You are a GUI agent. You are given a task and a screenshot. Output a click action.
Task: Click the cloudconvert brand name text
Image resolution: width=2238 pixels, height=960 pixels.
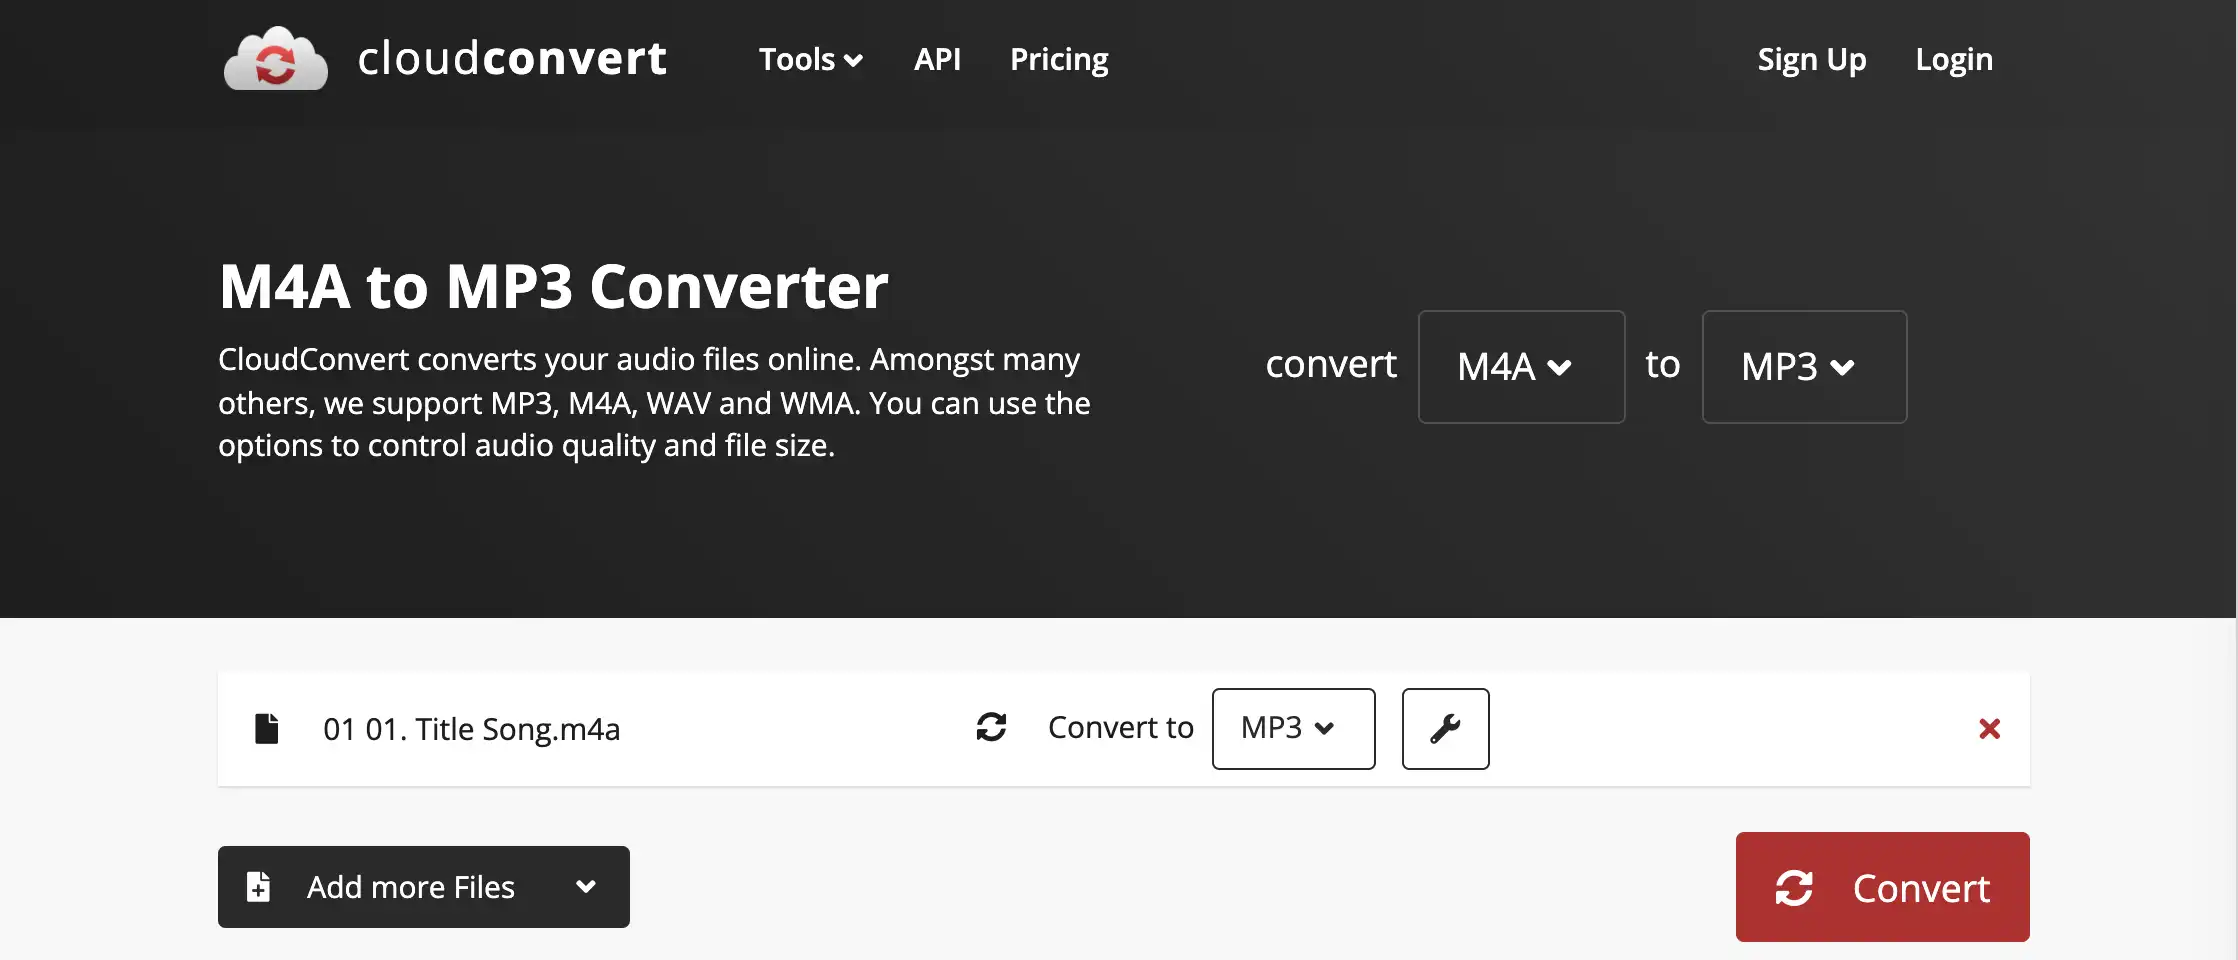(512, 58)
